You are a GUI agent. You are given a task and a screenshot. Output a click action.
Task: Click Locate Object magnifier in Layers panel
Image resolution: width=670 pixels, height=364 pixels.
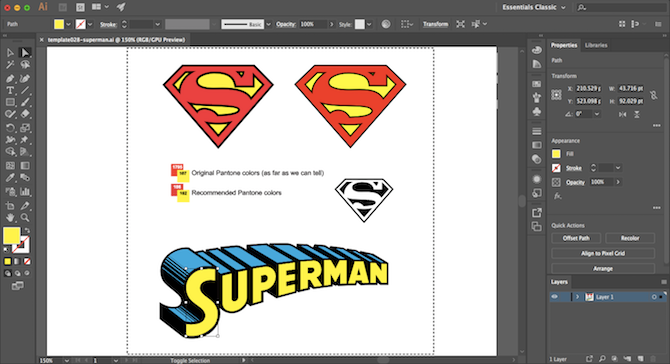[x=602, y=359]
